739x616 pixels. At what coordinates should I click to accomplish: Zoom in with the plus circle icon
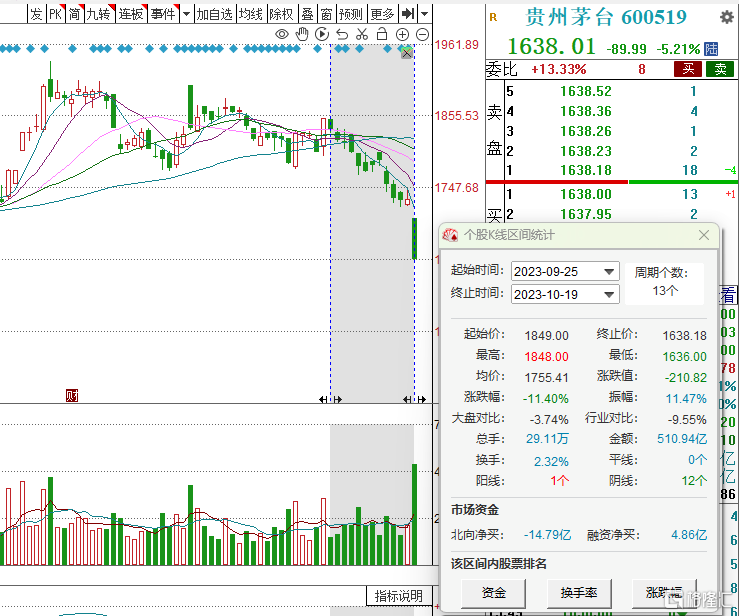tap(402, 34)
